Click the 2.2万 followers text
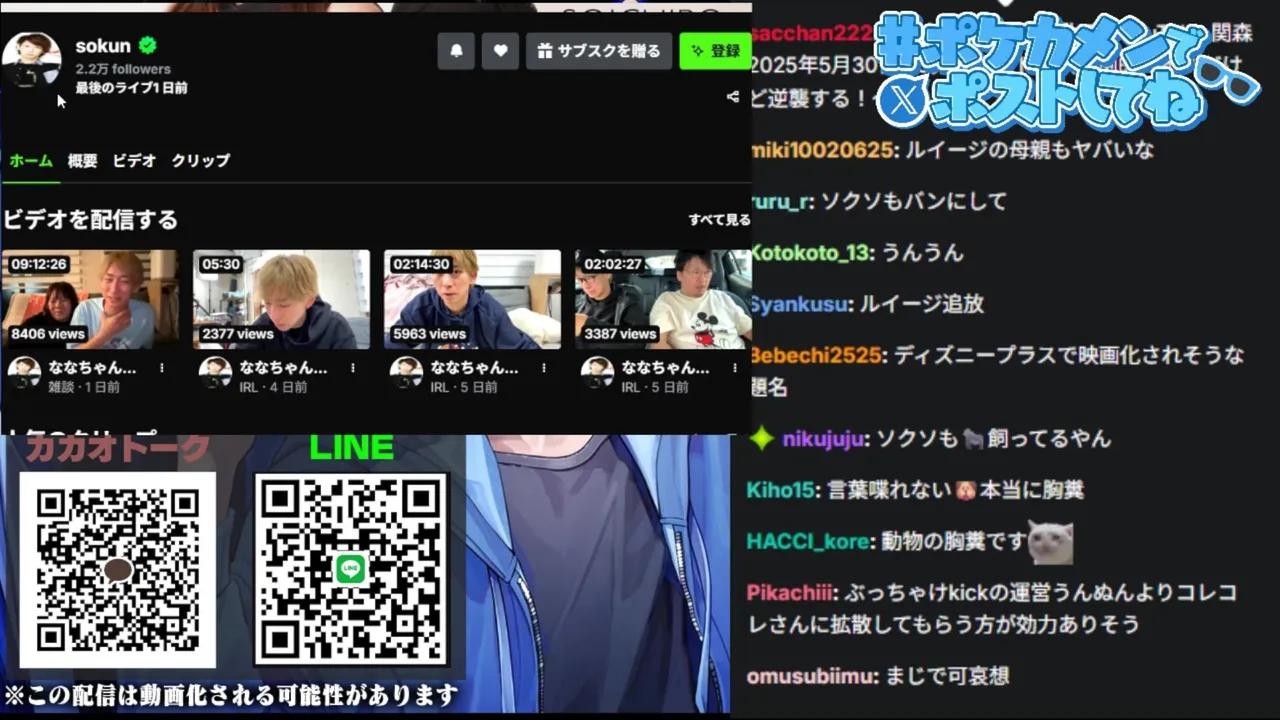Screen dimensions: 1280x720 [x=123, y=69]
